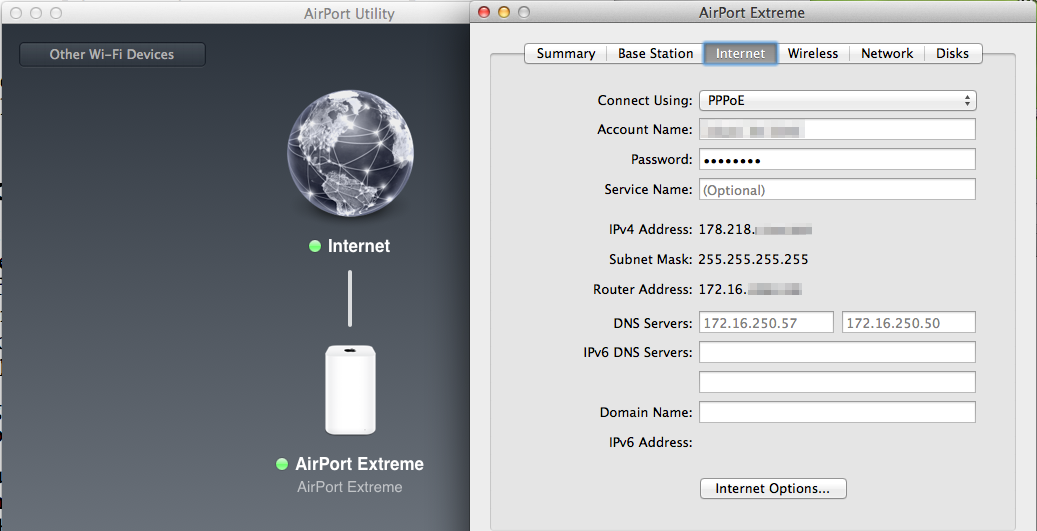This screenshot has height=531, width=1037.
Task: Focus the Domain Name field
Action: point(837,412)
